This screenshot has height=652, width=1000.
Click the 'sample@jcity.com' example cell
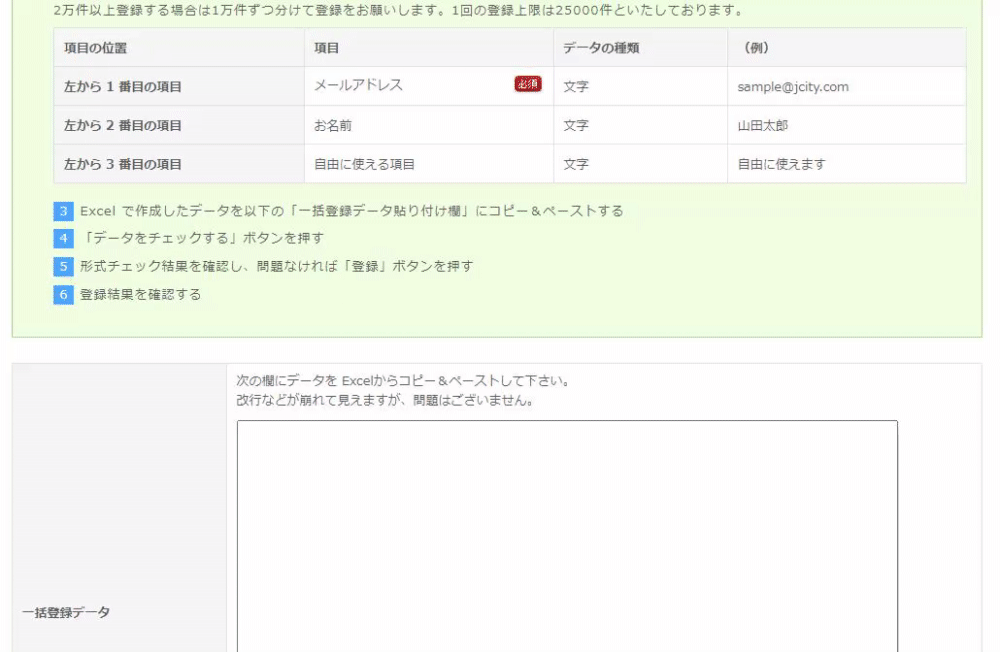point(846,86)
